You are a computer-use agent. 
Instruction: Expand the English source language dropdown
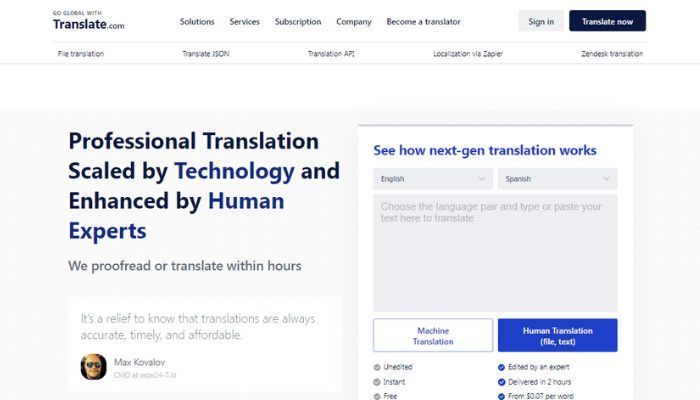[x=433, y=179]
